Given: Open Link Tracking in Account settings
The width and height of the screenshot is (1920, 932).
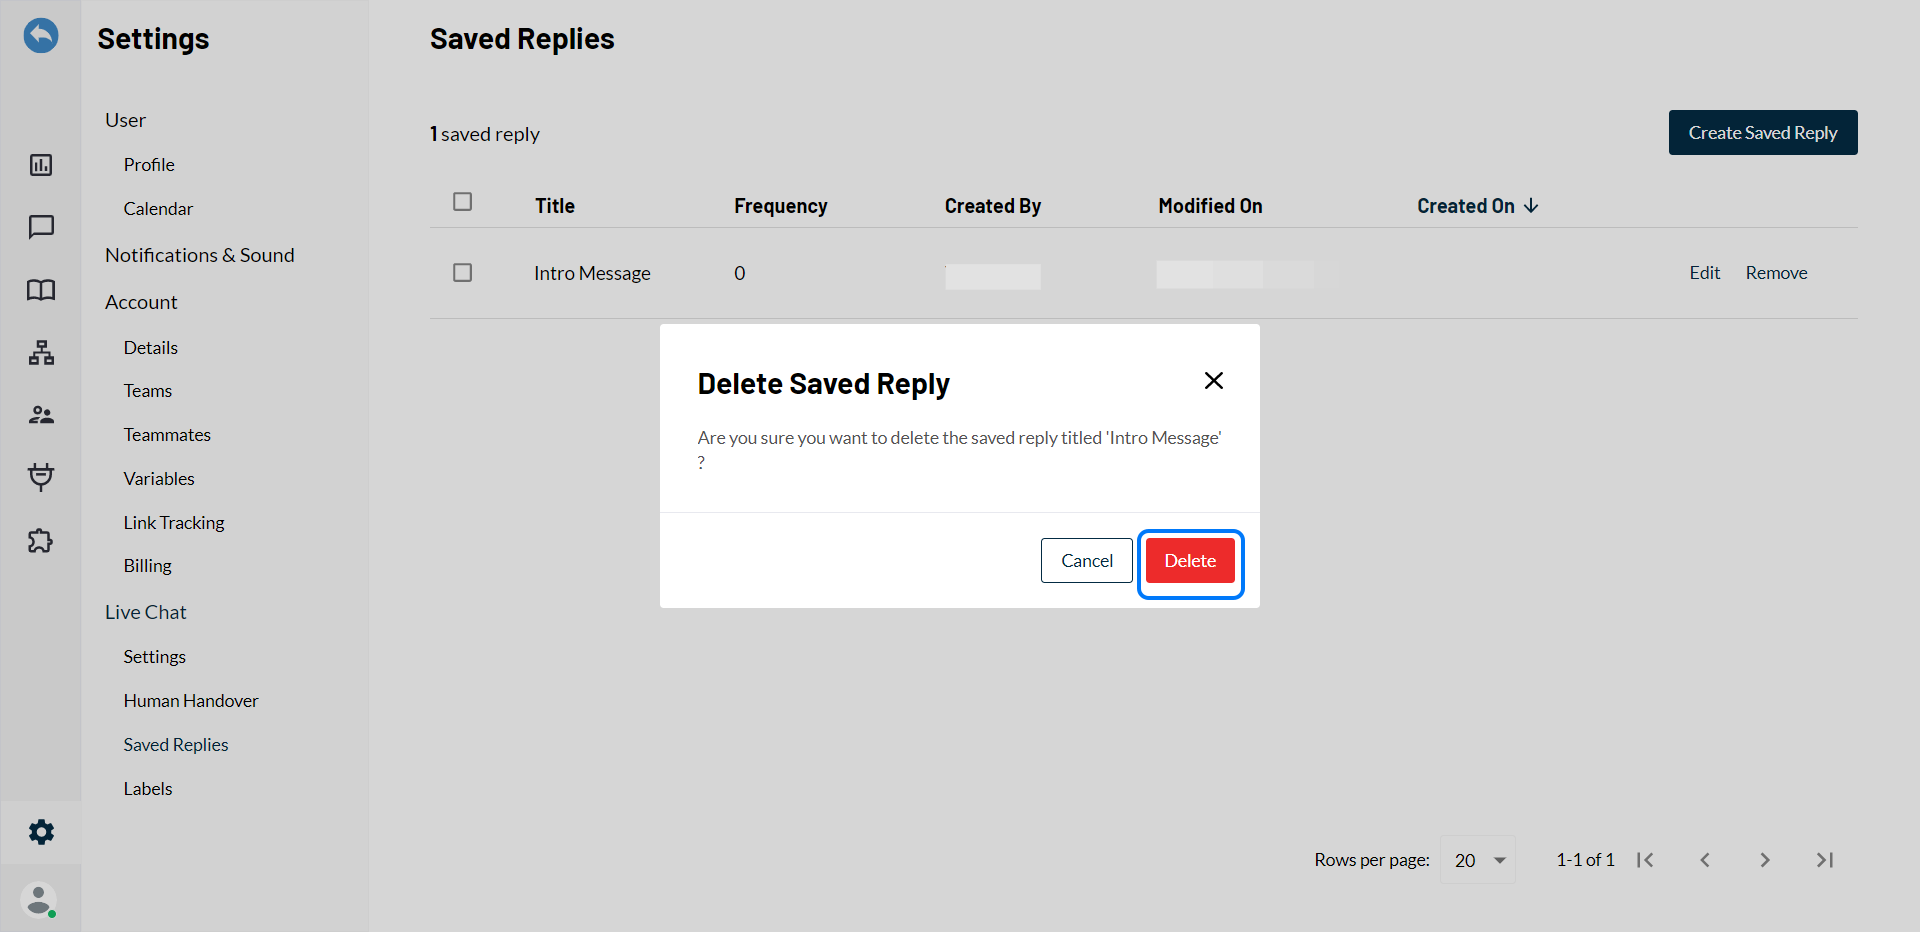Looking at the screenshot, I should point(174,523).
